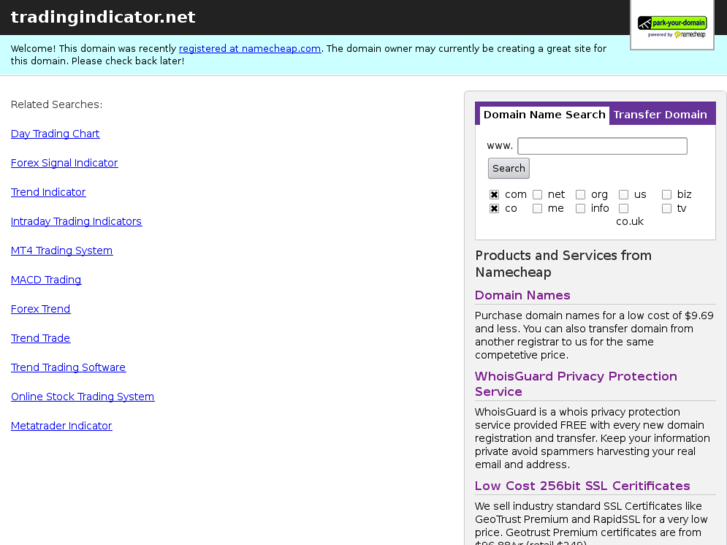Focus the www. domain input field
727x545 pixels.
[602, 146]
